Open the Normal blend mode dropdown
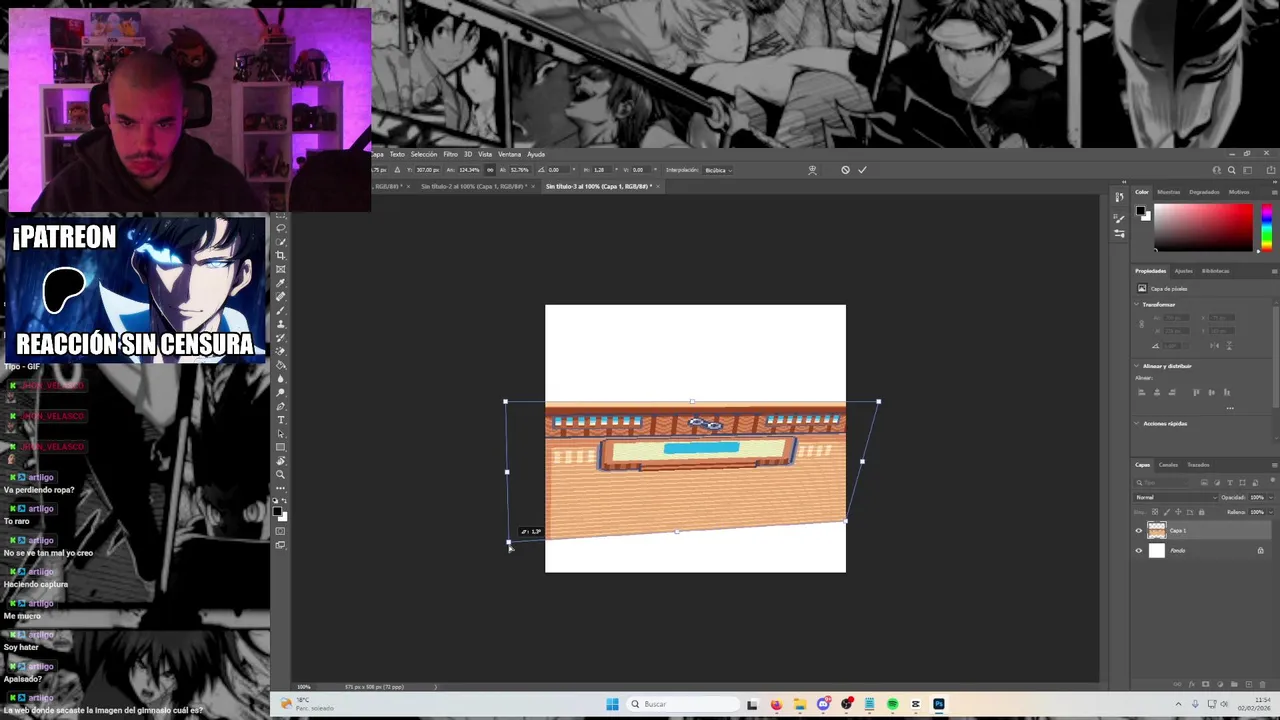Viewport: 1280px width, 720px height. click(1176, 497)
